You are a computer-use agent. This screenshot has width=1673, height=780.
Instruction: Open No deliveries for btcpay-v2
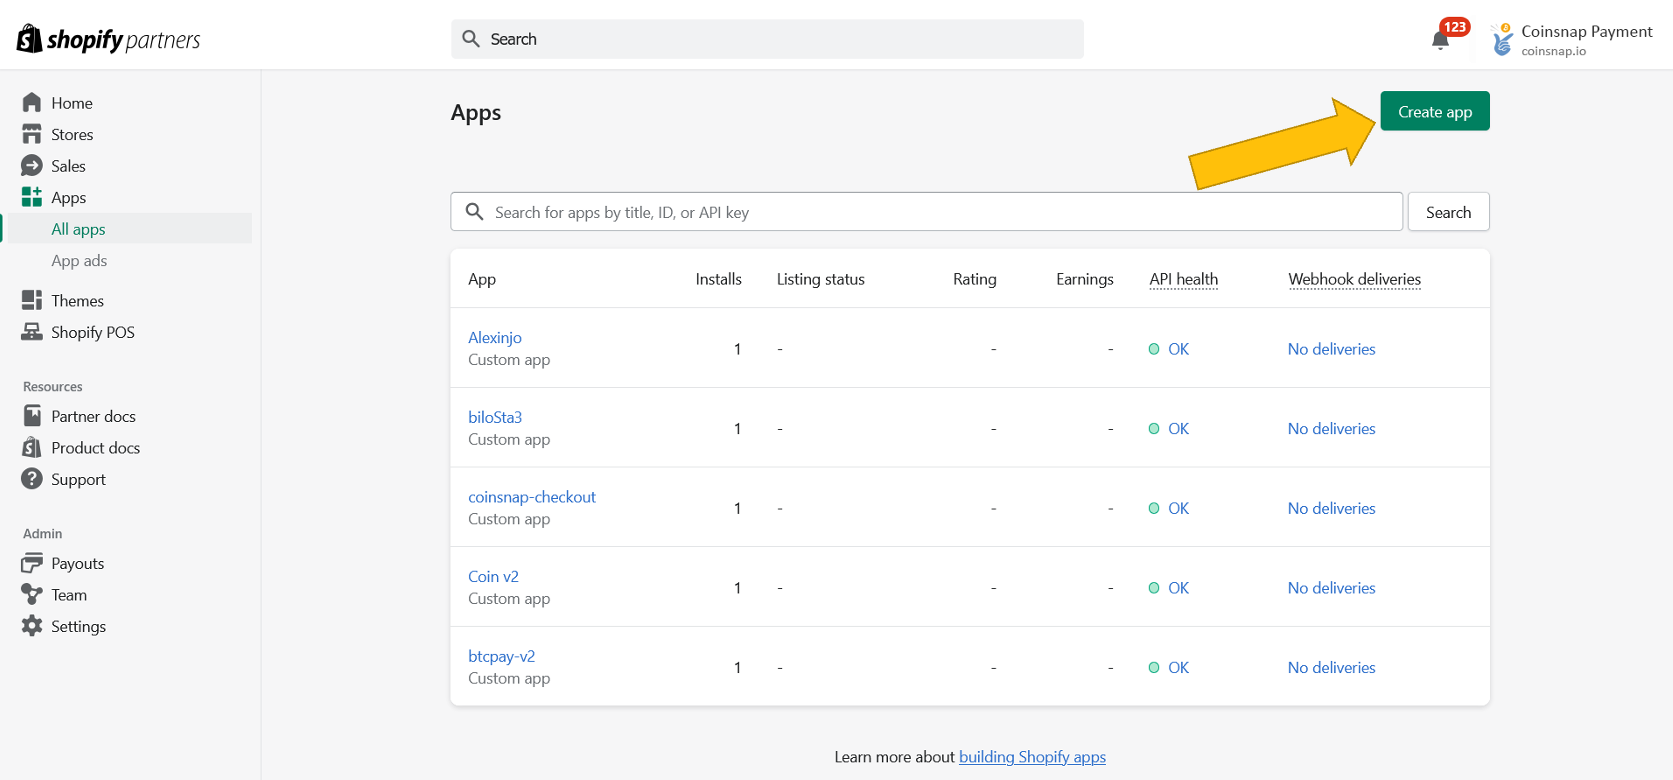(1331, 667)
